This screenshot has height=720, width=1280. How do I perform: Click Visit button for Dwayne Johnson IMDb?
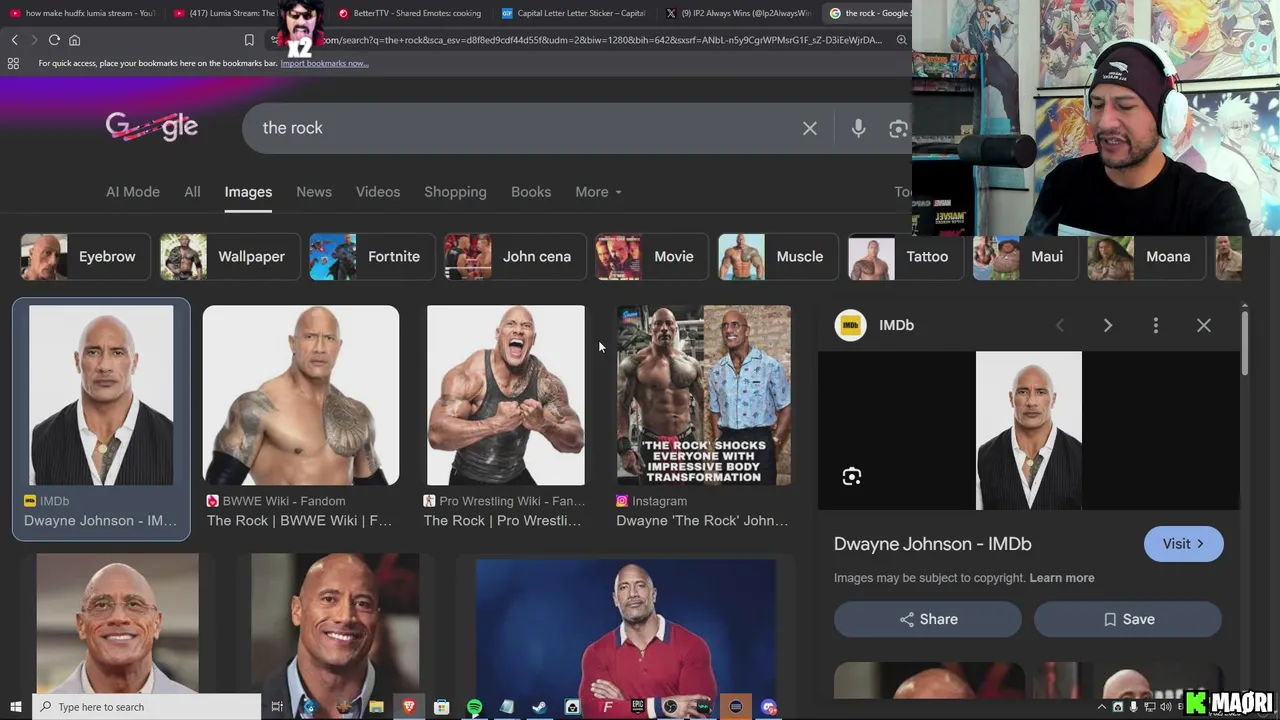pyautogui.click(x=1183, y=544)
